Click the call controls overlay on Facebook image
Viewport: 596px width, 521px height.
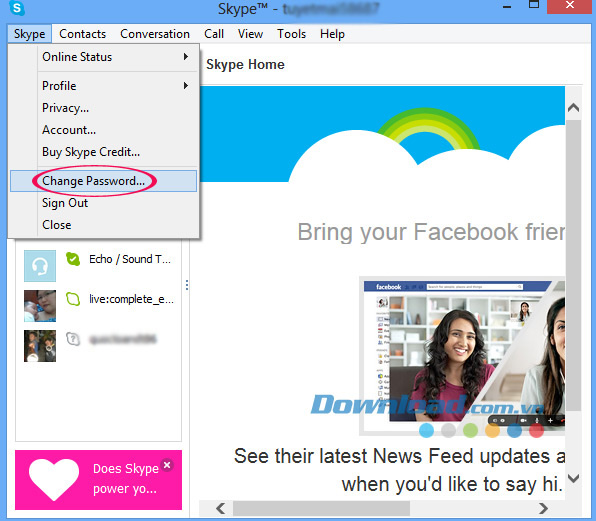pos(526,420)
